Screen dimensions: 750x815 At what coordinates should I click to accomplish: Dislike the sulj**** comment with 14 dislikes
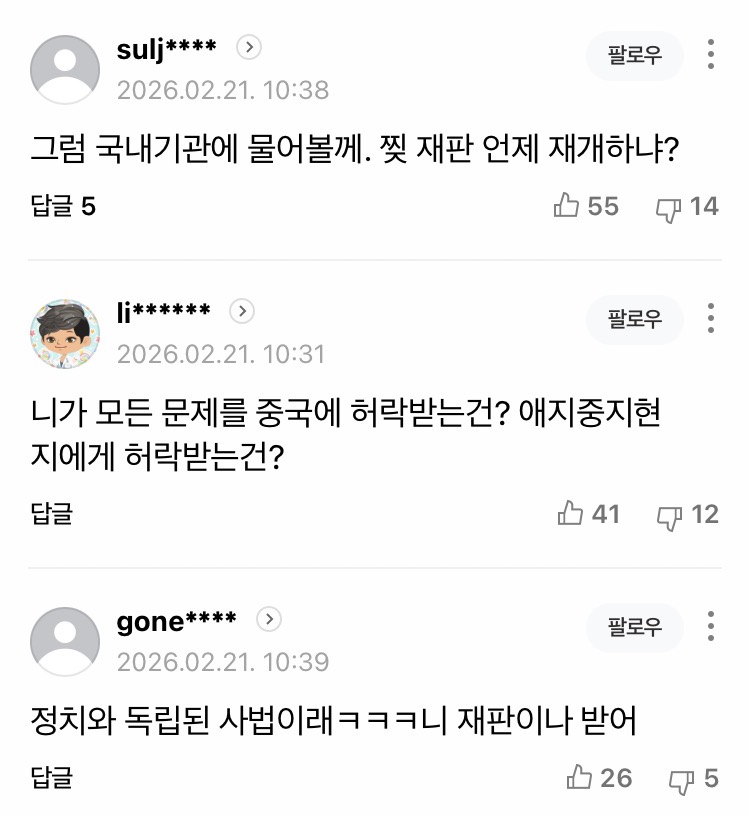pyautogui.click(x=668, y=207)
